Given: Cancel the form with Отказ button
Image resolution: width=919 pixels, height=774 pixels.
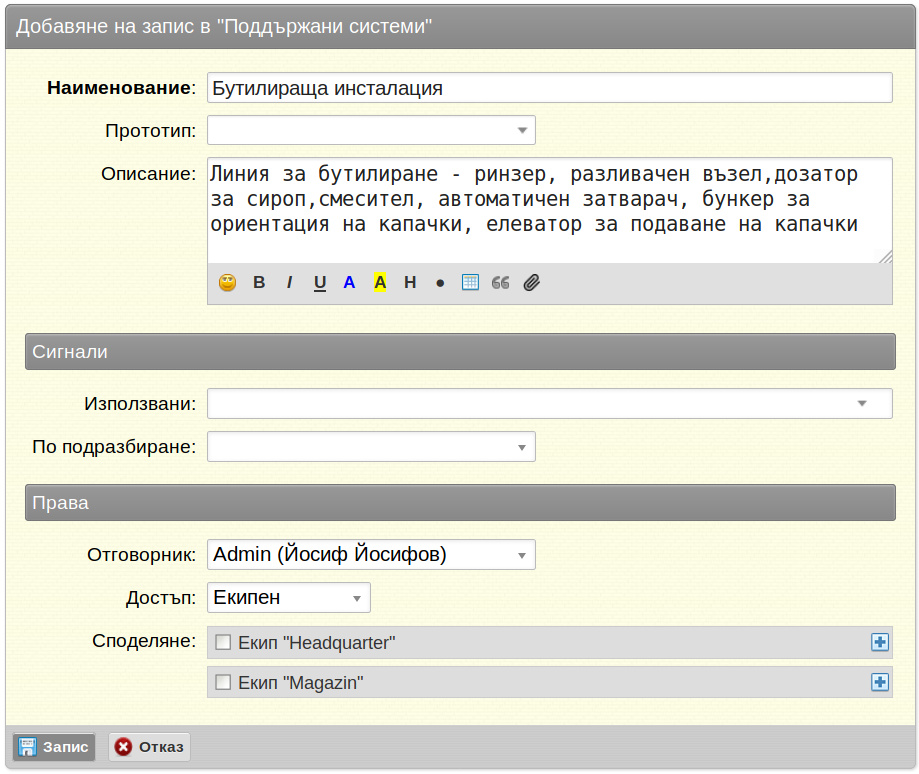Looking at the screenshot, I should click(149, 747).
